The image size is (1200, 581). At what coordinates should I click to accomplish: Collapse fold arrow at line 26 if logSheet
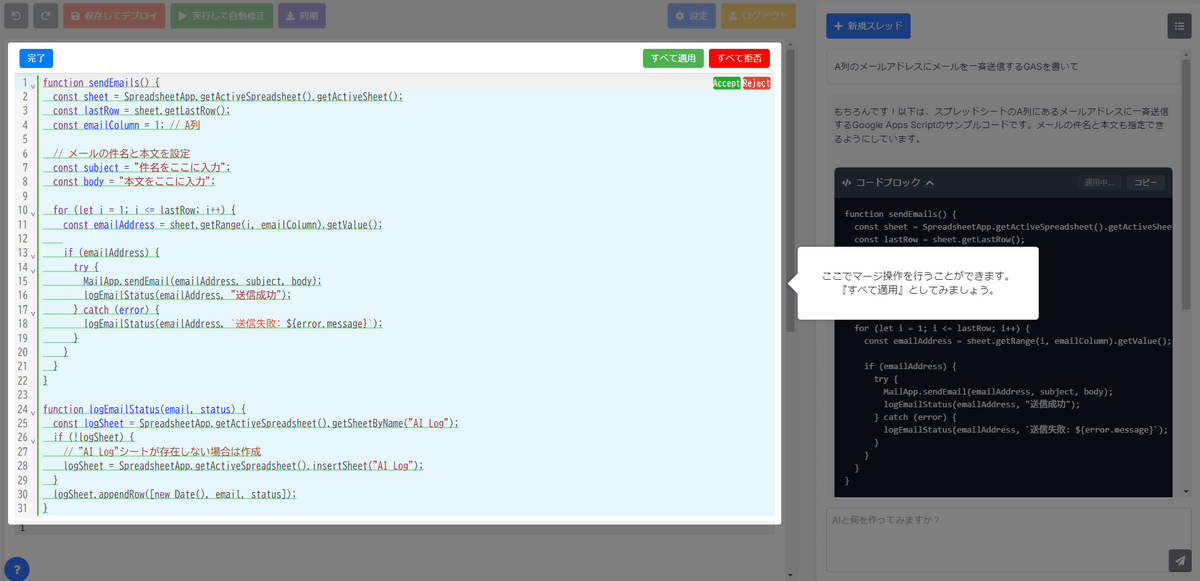click(x=33, y=439)
